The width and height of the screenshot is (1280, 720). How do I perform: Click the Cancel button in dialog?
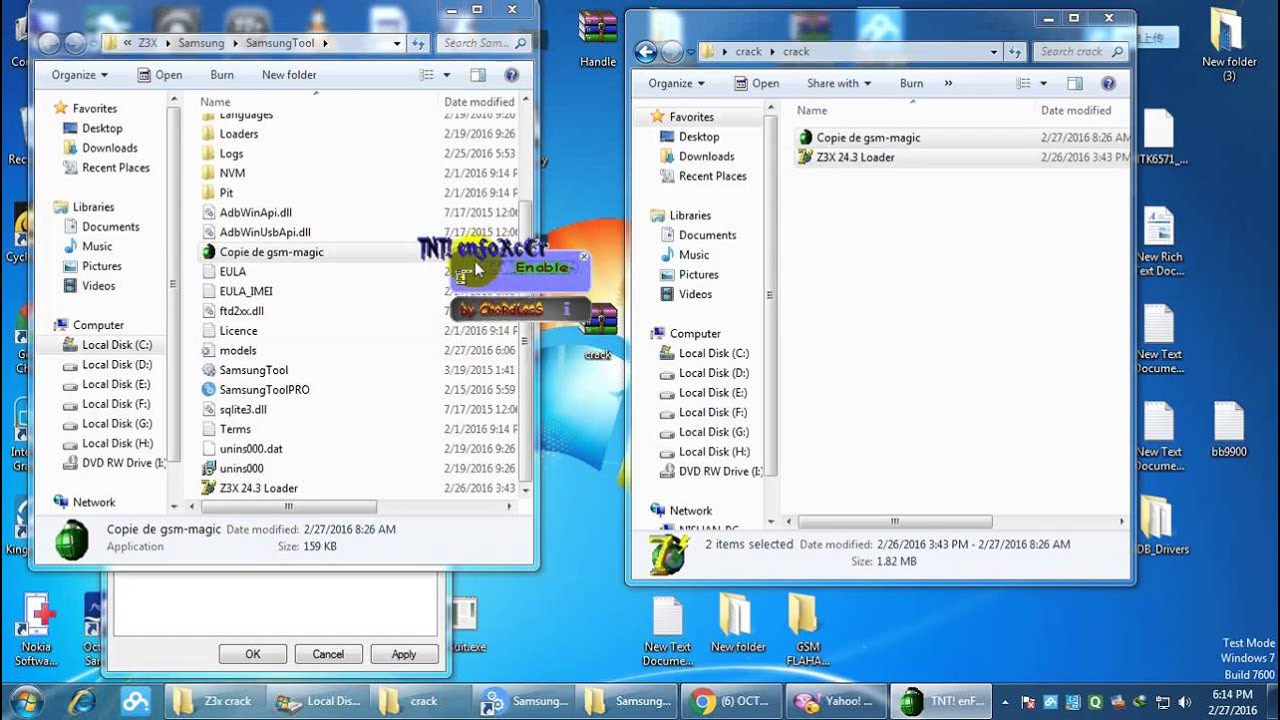coord(328,654)
